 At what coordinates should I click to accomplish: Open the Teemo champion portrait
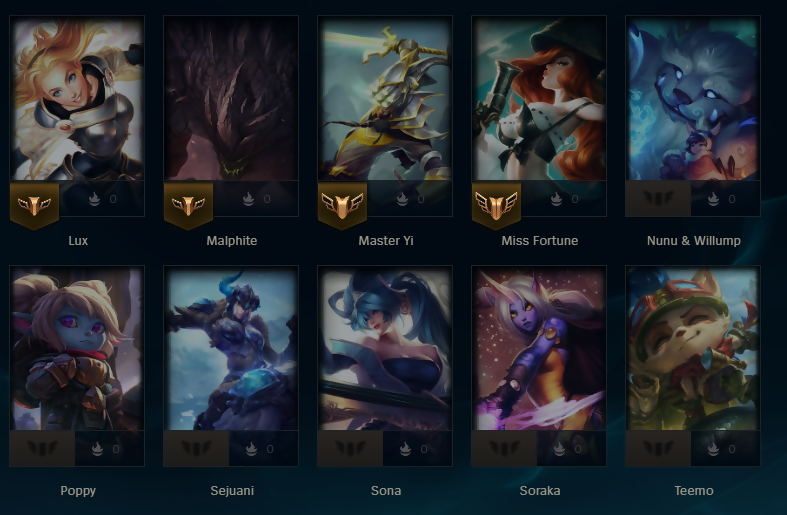coord(693,348)
